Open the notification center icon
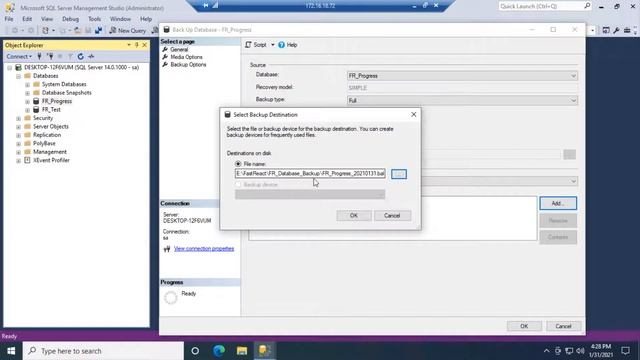The image size is (640, 360). coord(625,351)
